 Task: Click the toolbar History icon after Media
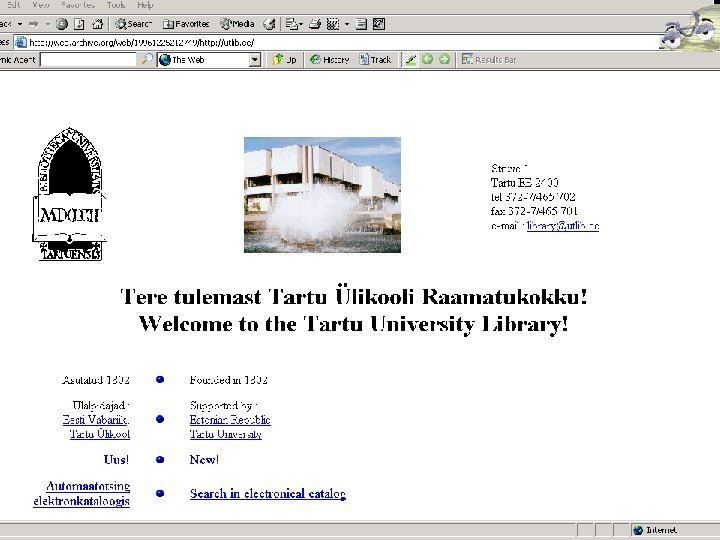tap(270, 24)
